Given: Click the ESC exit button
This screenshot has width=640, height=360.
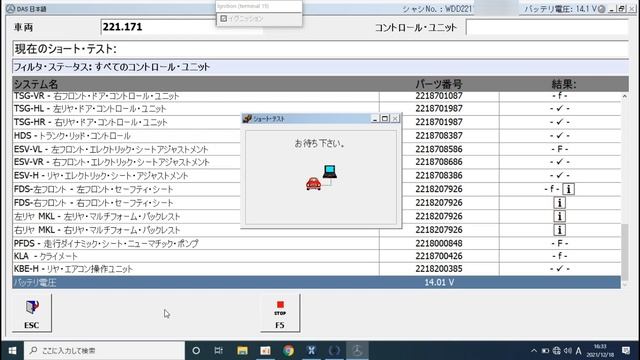Looking at the screenshot, I should point(32,313).
